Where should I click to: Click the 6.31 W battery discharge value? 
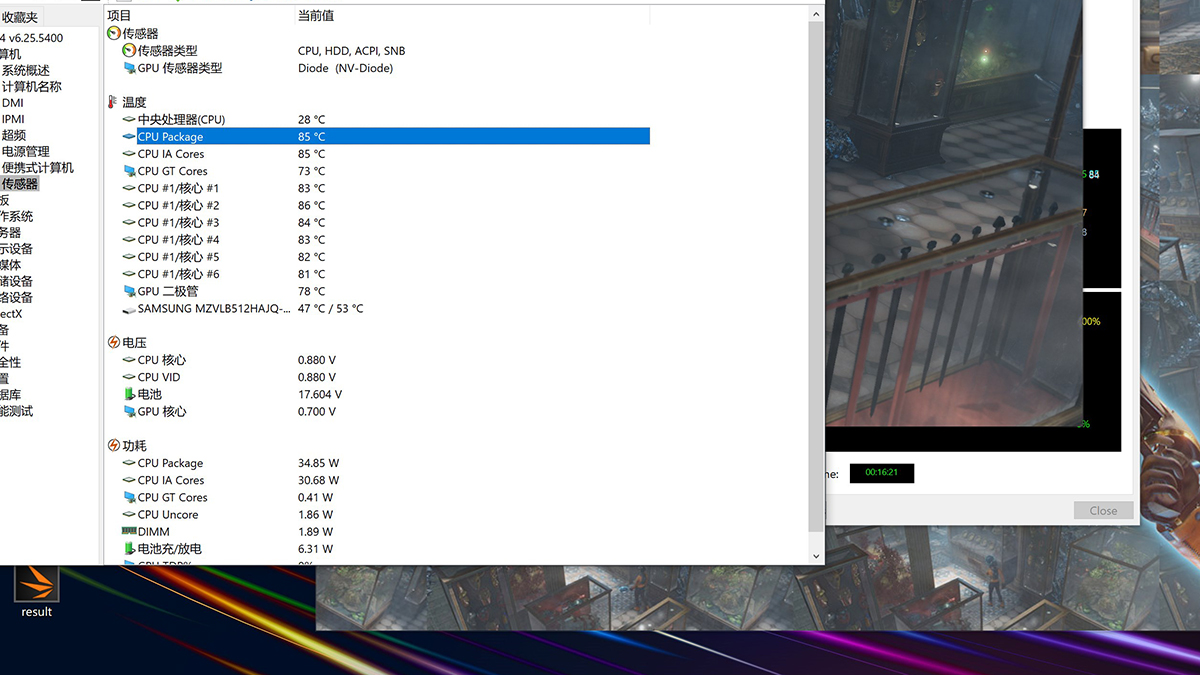coord(316,548)
